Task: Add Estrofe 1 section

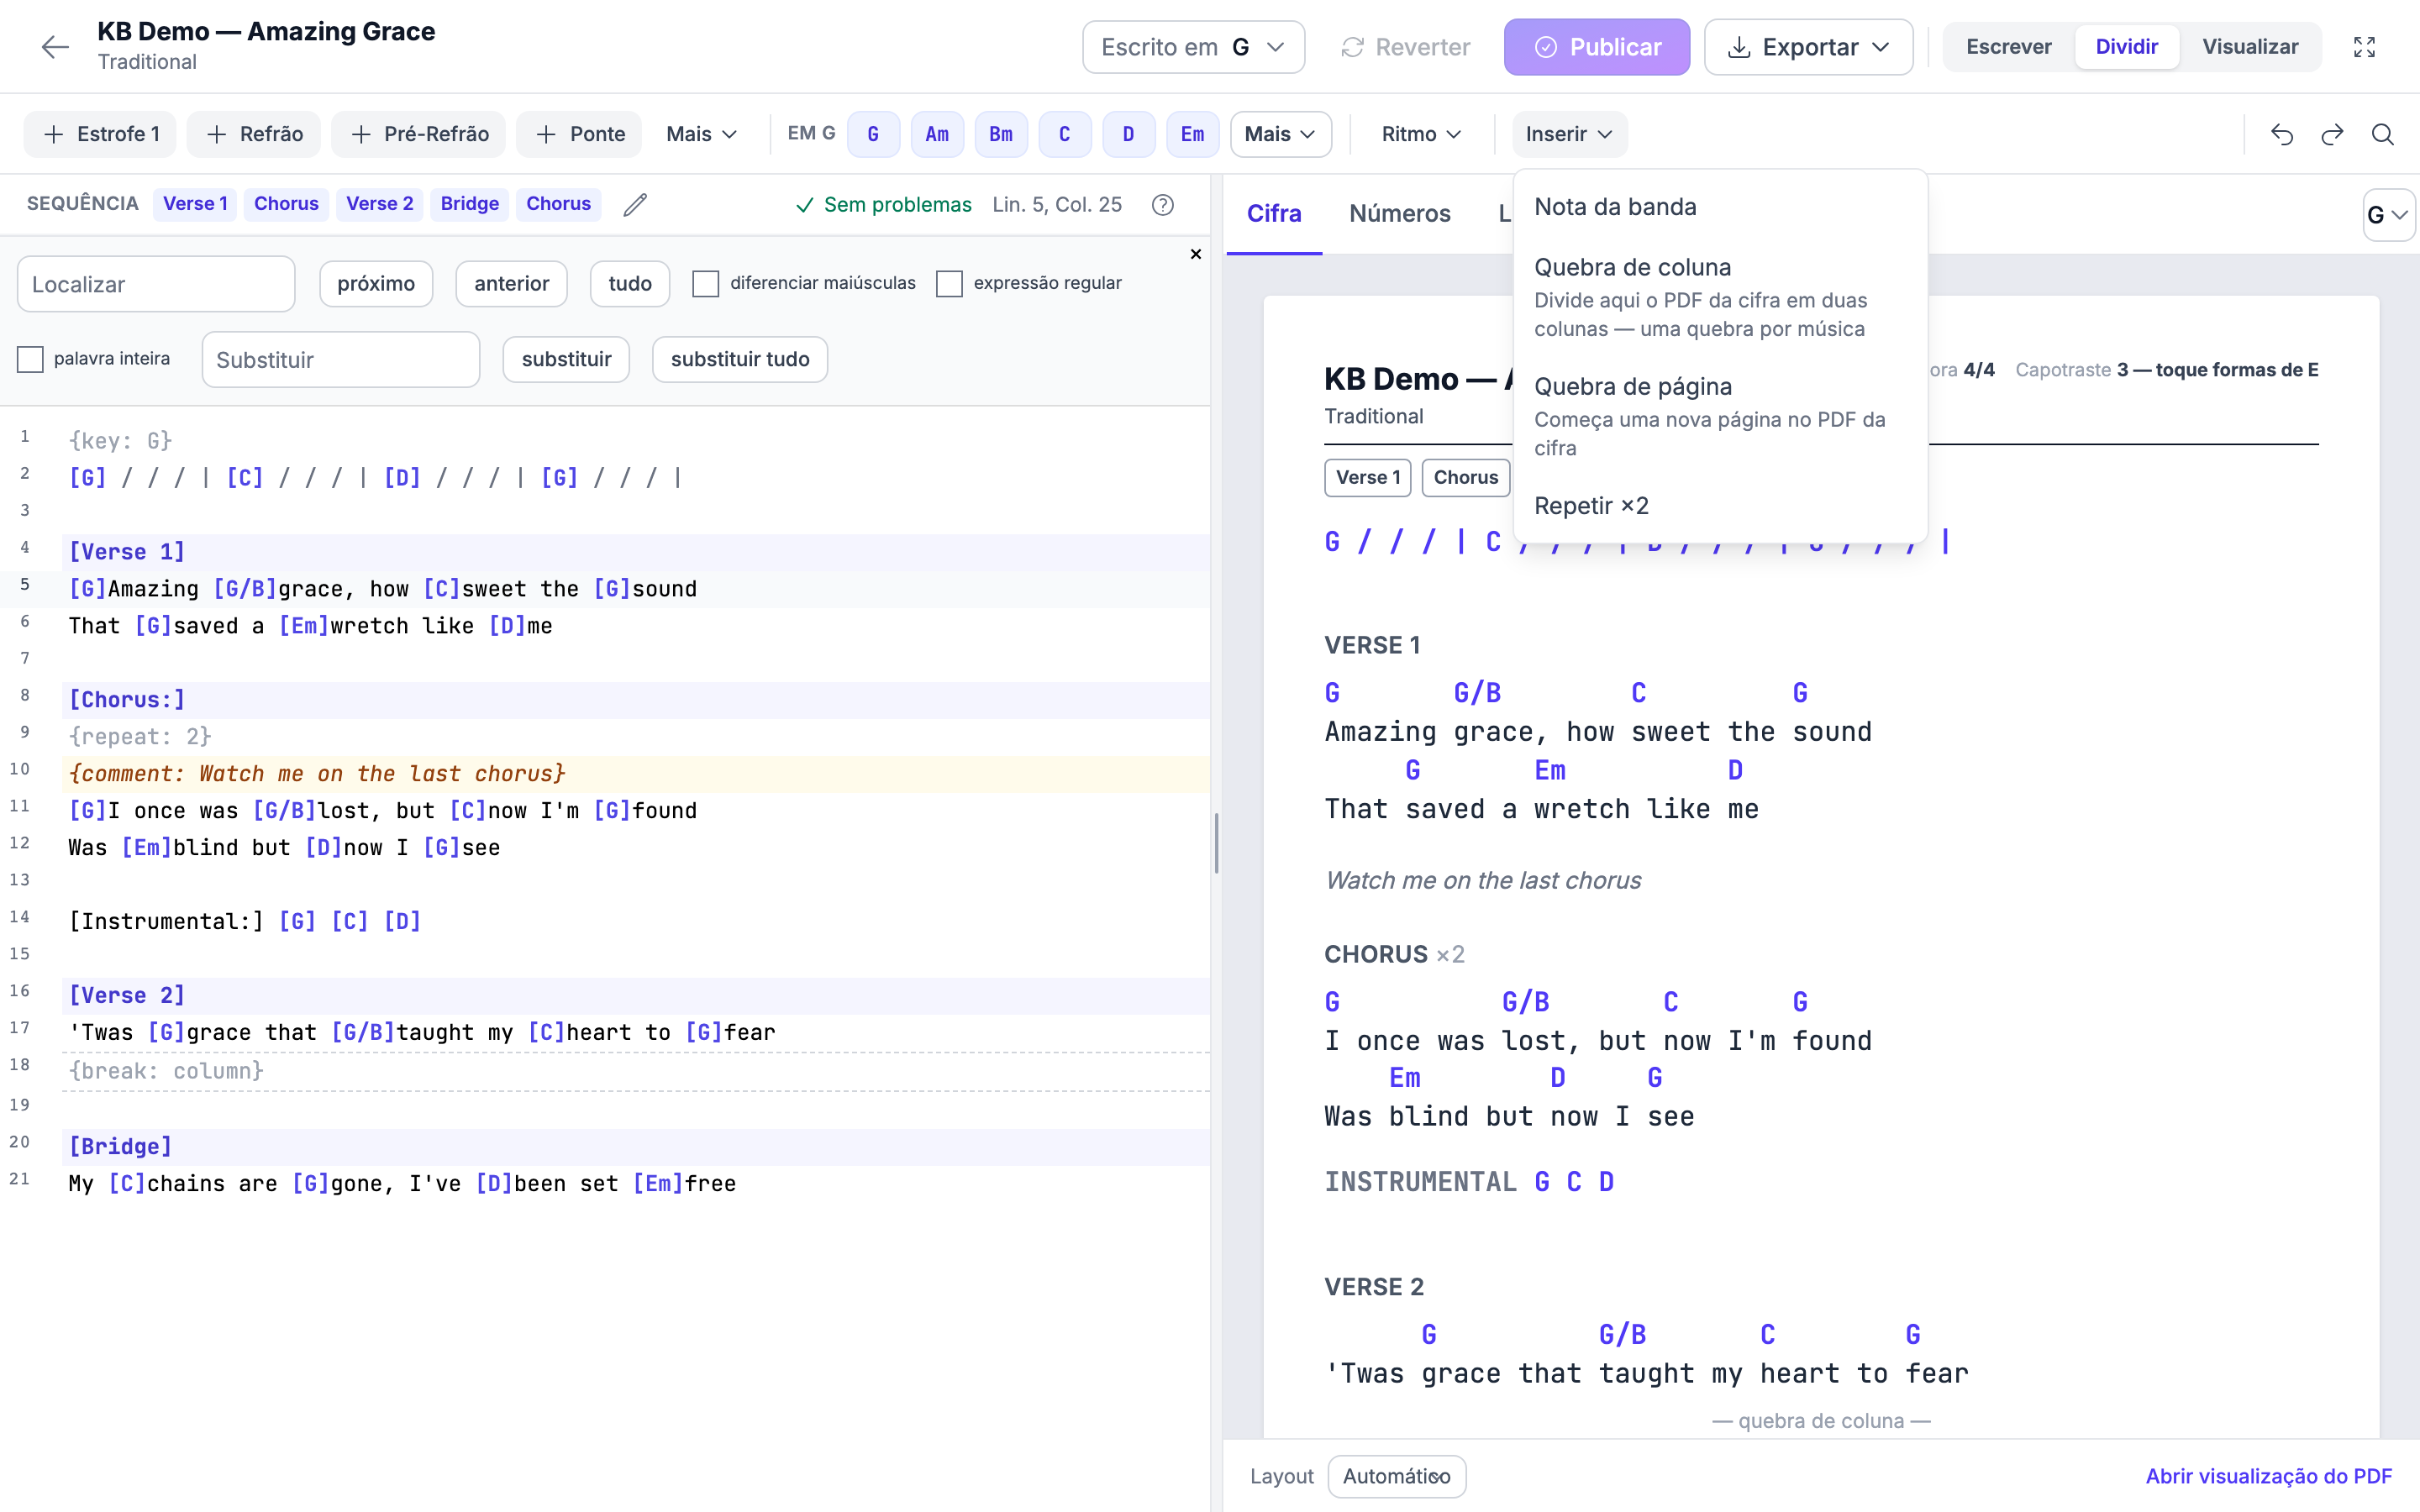Action: (x=100, y=134)
